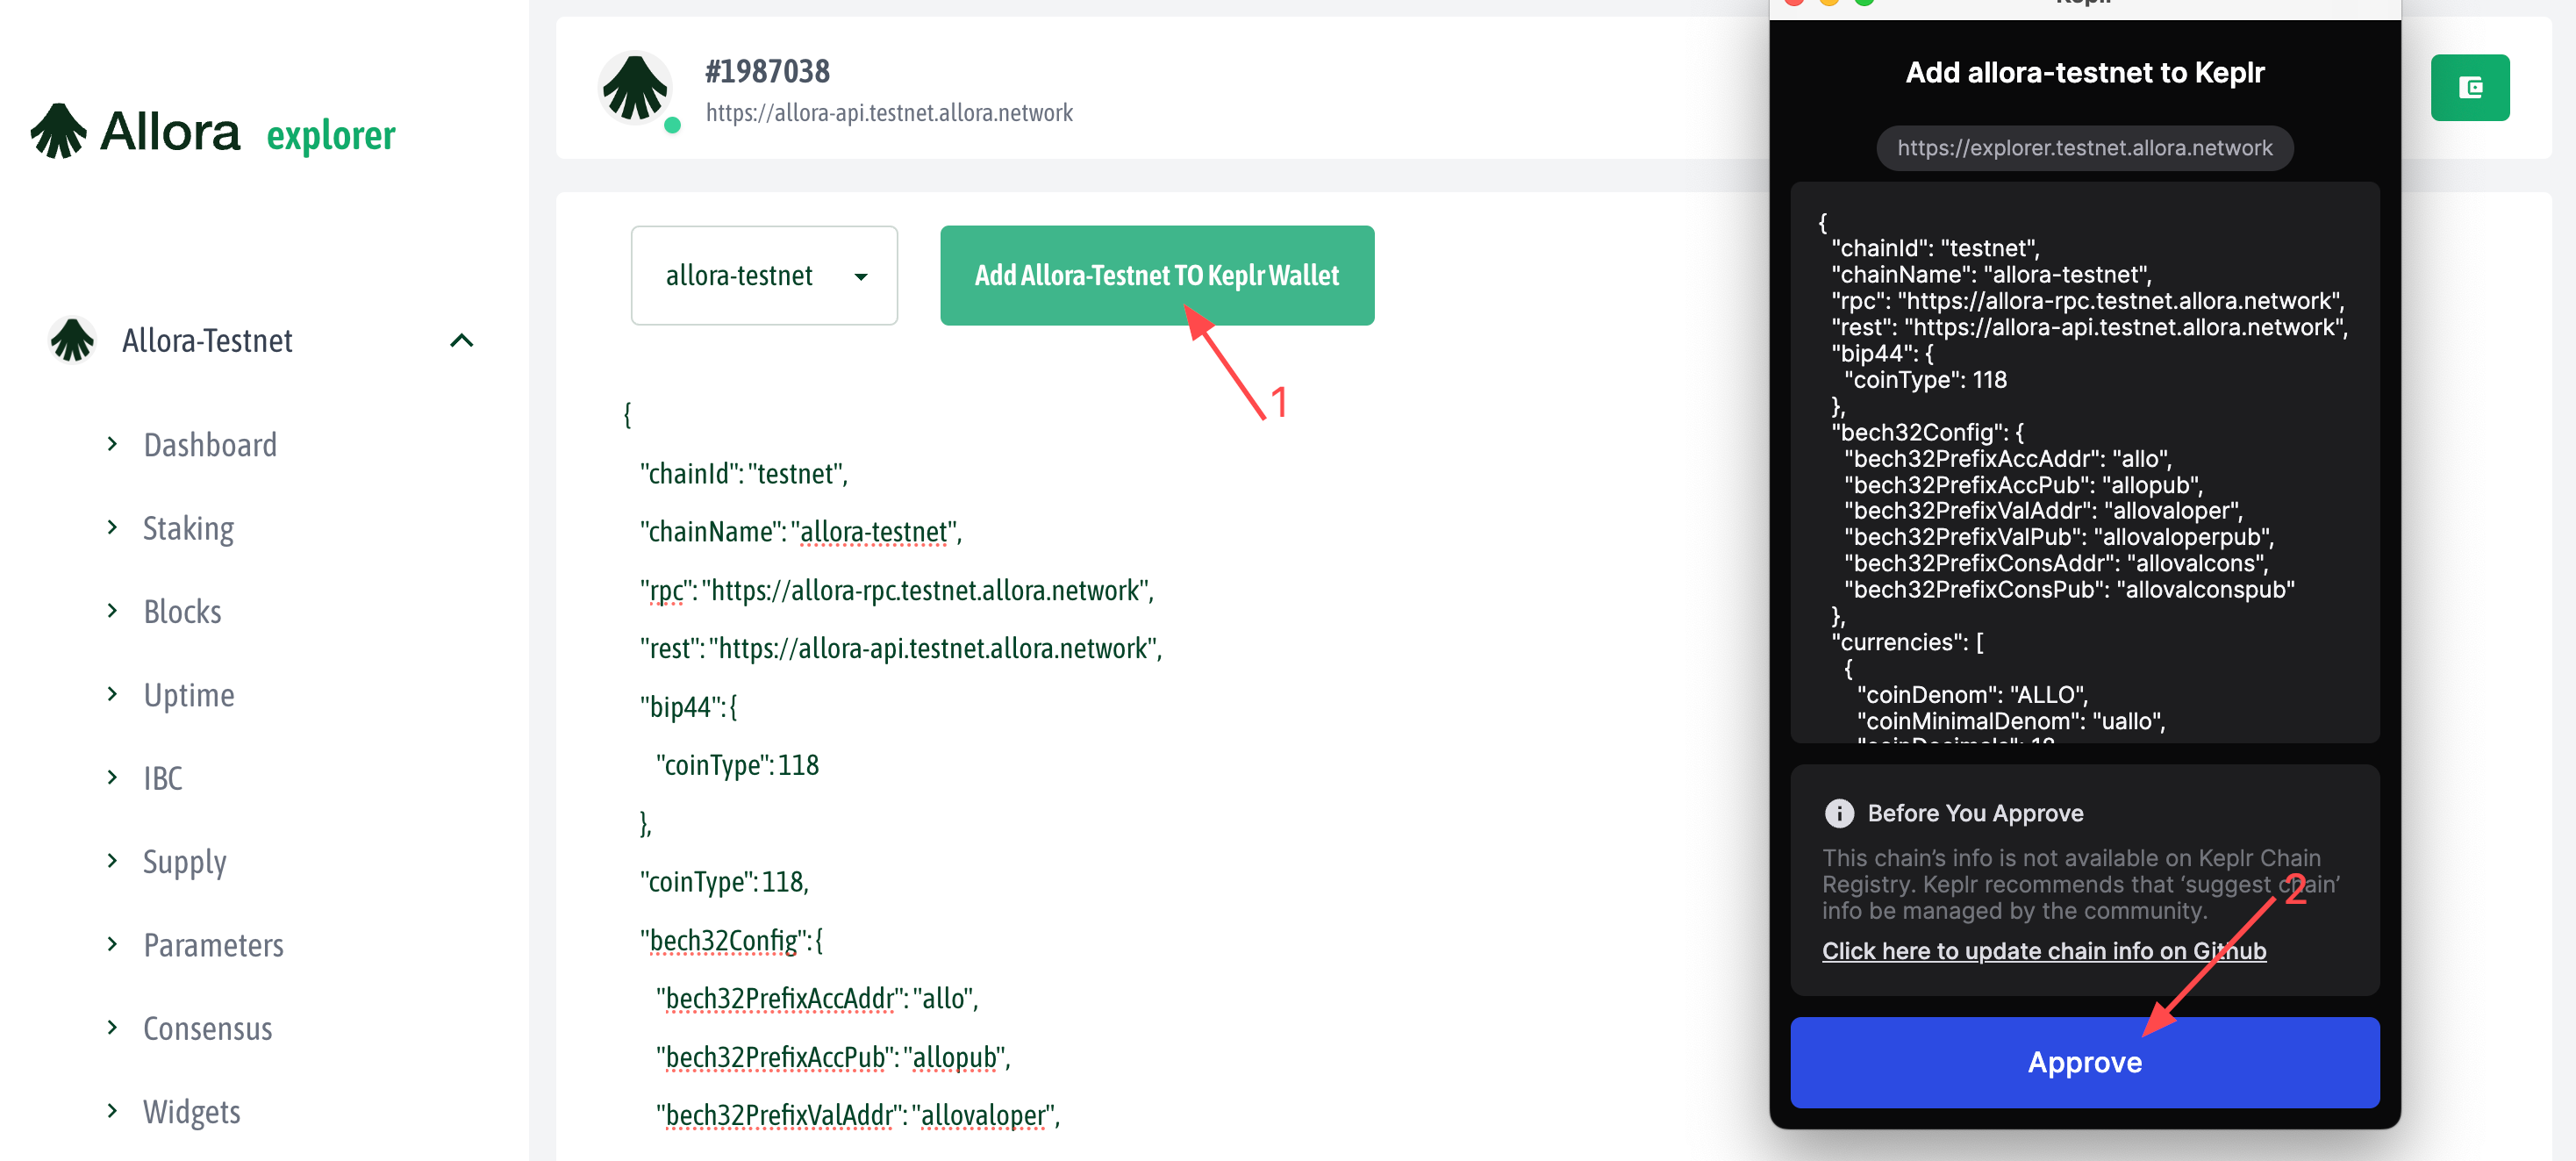Open the Parameters section
The image size is (2576, 1161).
click(x=213, y=945)
